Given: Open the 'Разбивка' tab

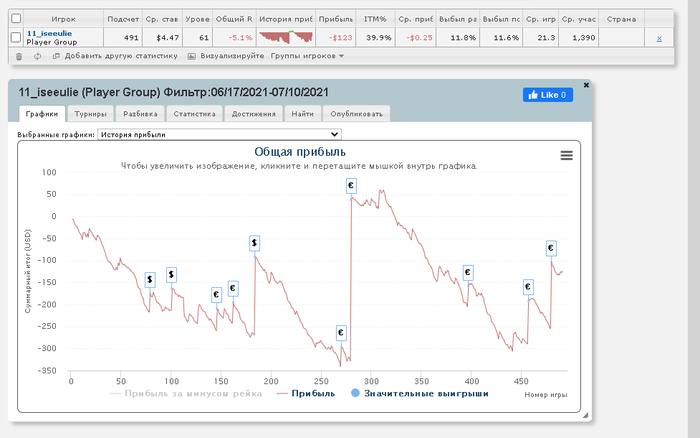Looking at the screenshot, I should click(x=140, y=114).
